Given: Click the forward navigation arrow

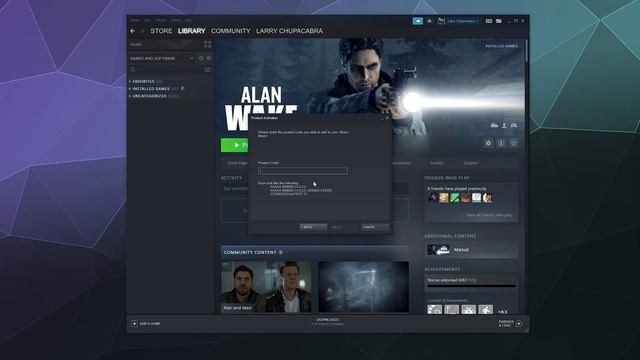Looking at the screenshot, I should point(142,31).
